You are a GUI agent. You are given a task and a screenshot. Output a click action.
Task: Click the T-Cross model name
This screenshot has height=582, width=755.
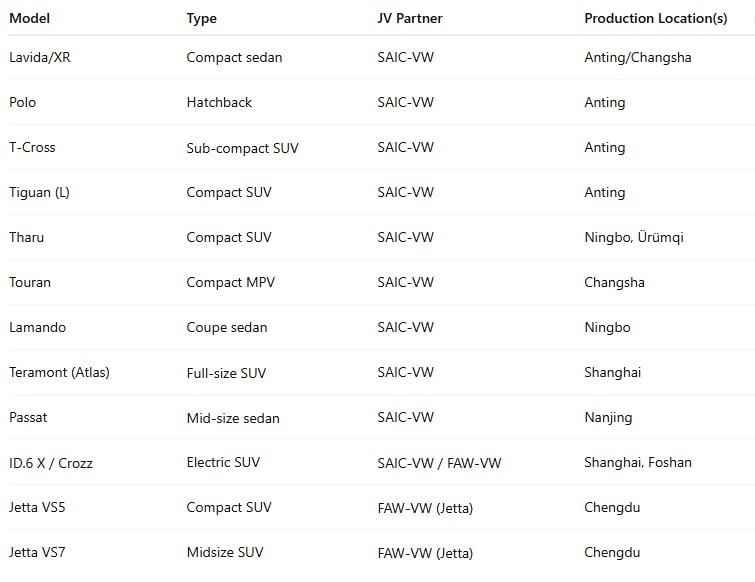tap(32, 147)
